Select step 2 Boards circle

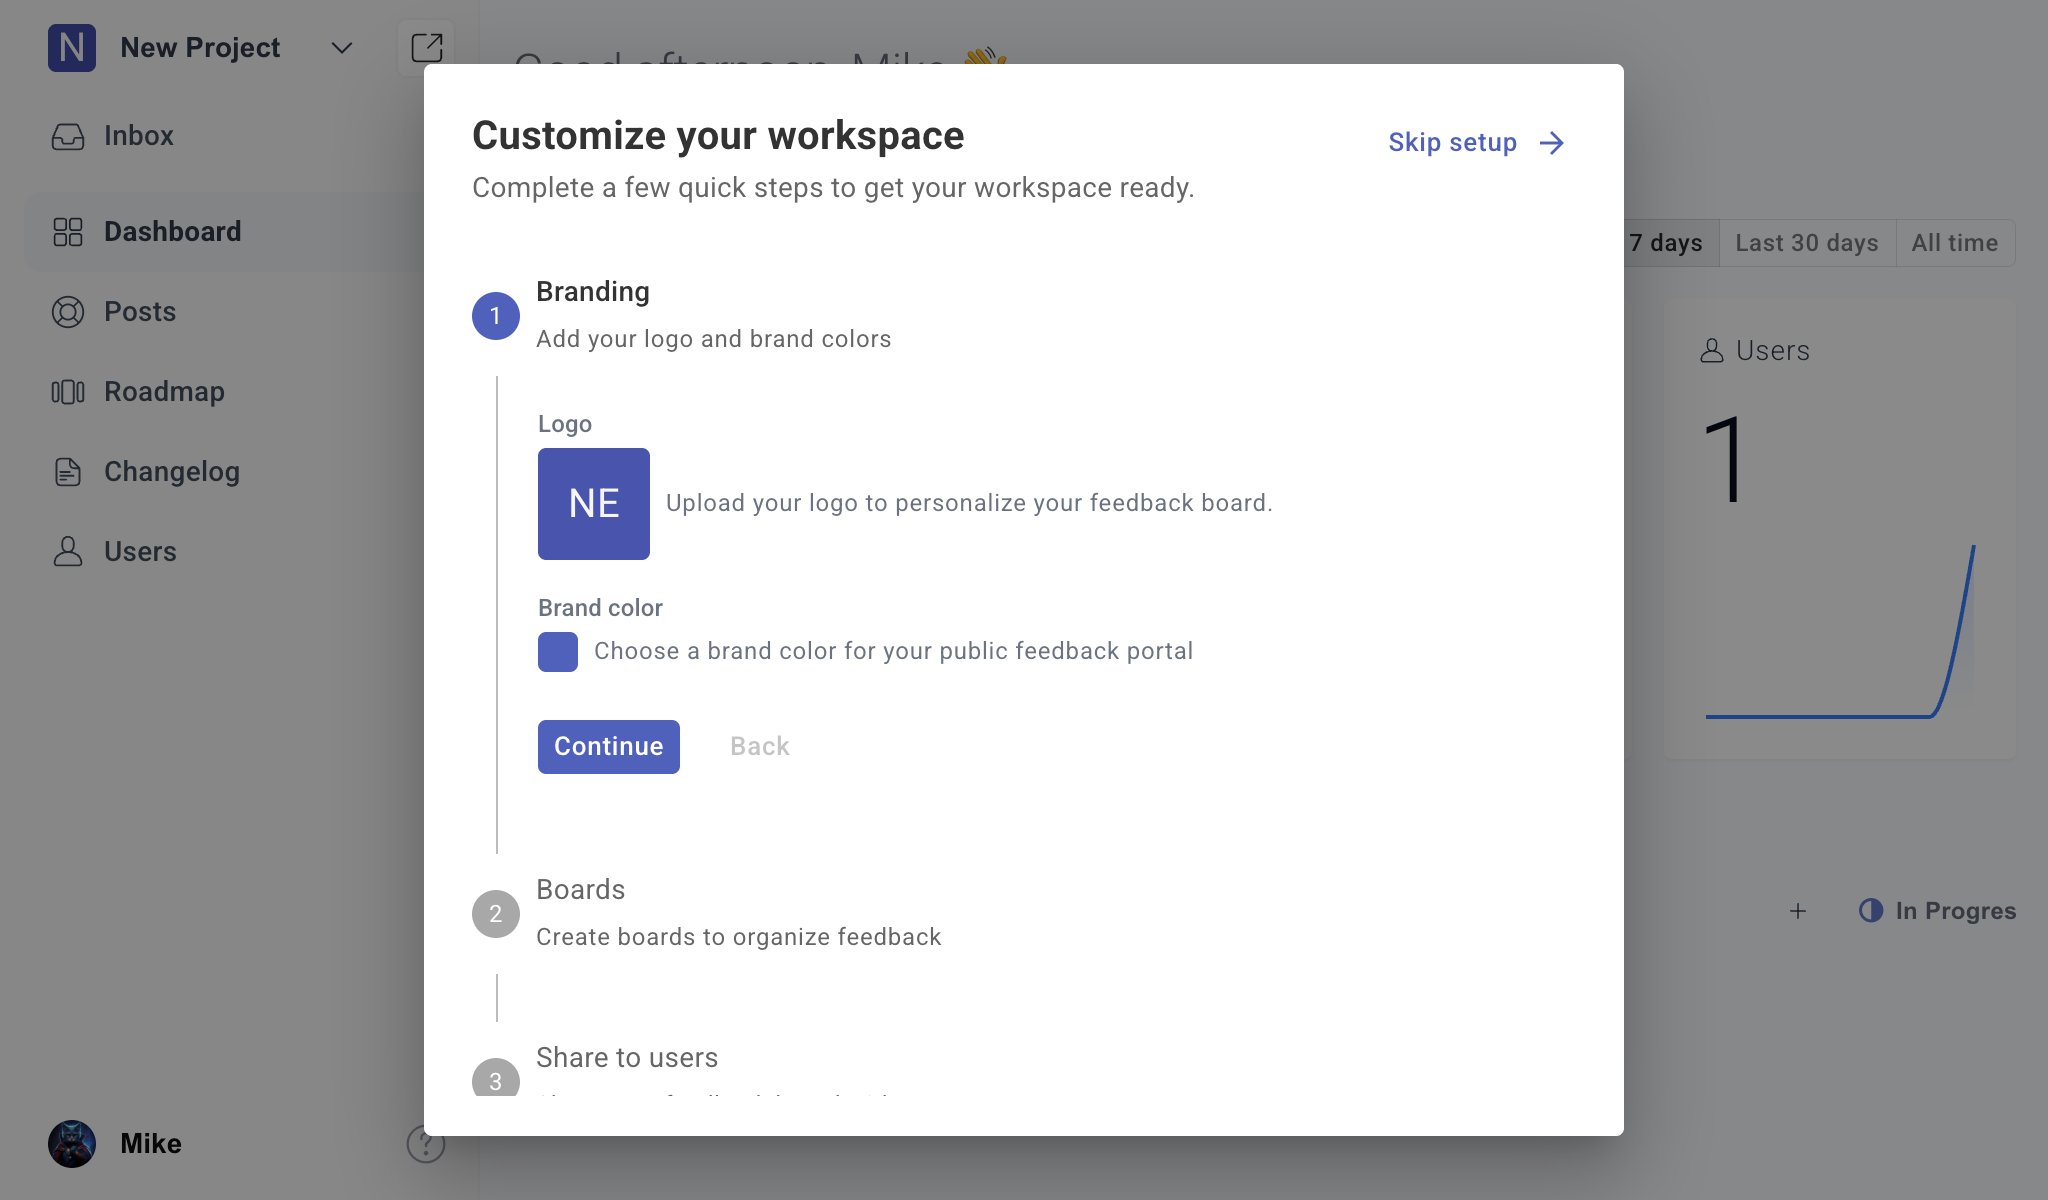point(496,914)
